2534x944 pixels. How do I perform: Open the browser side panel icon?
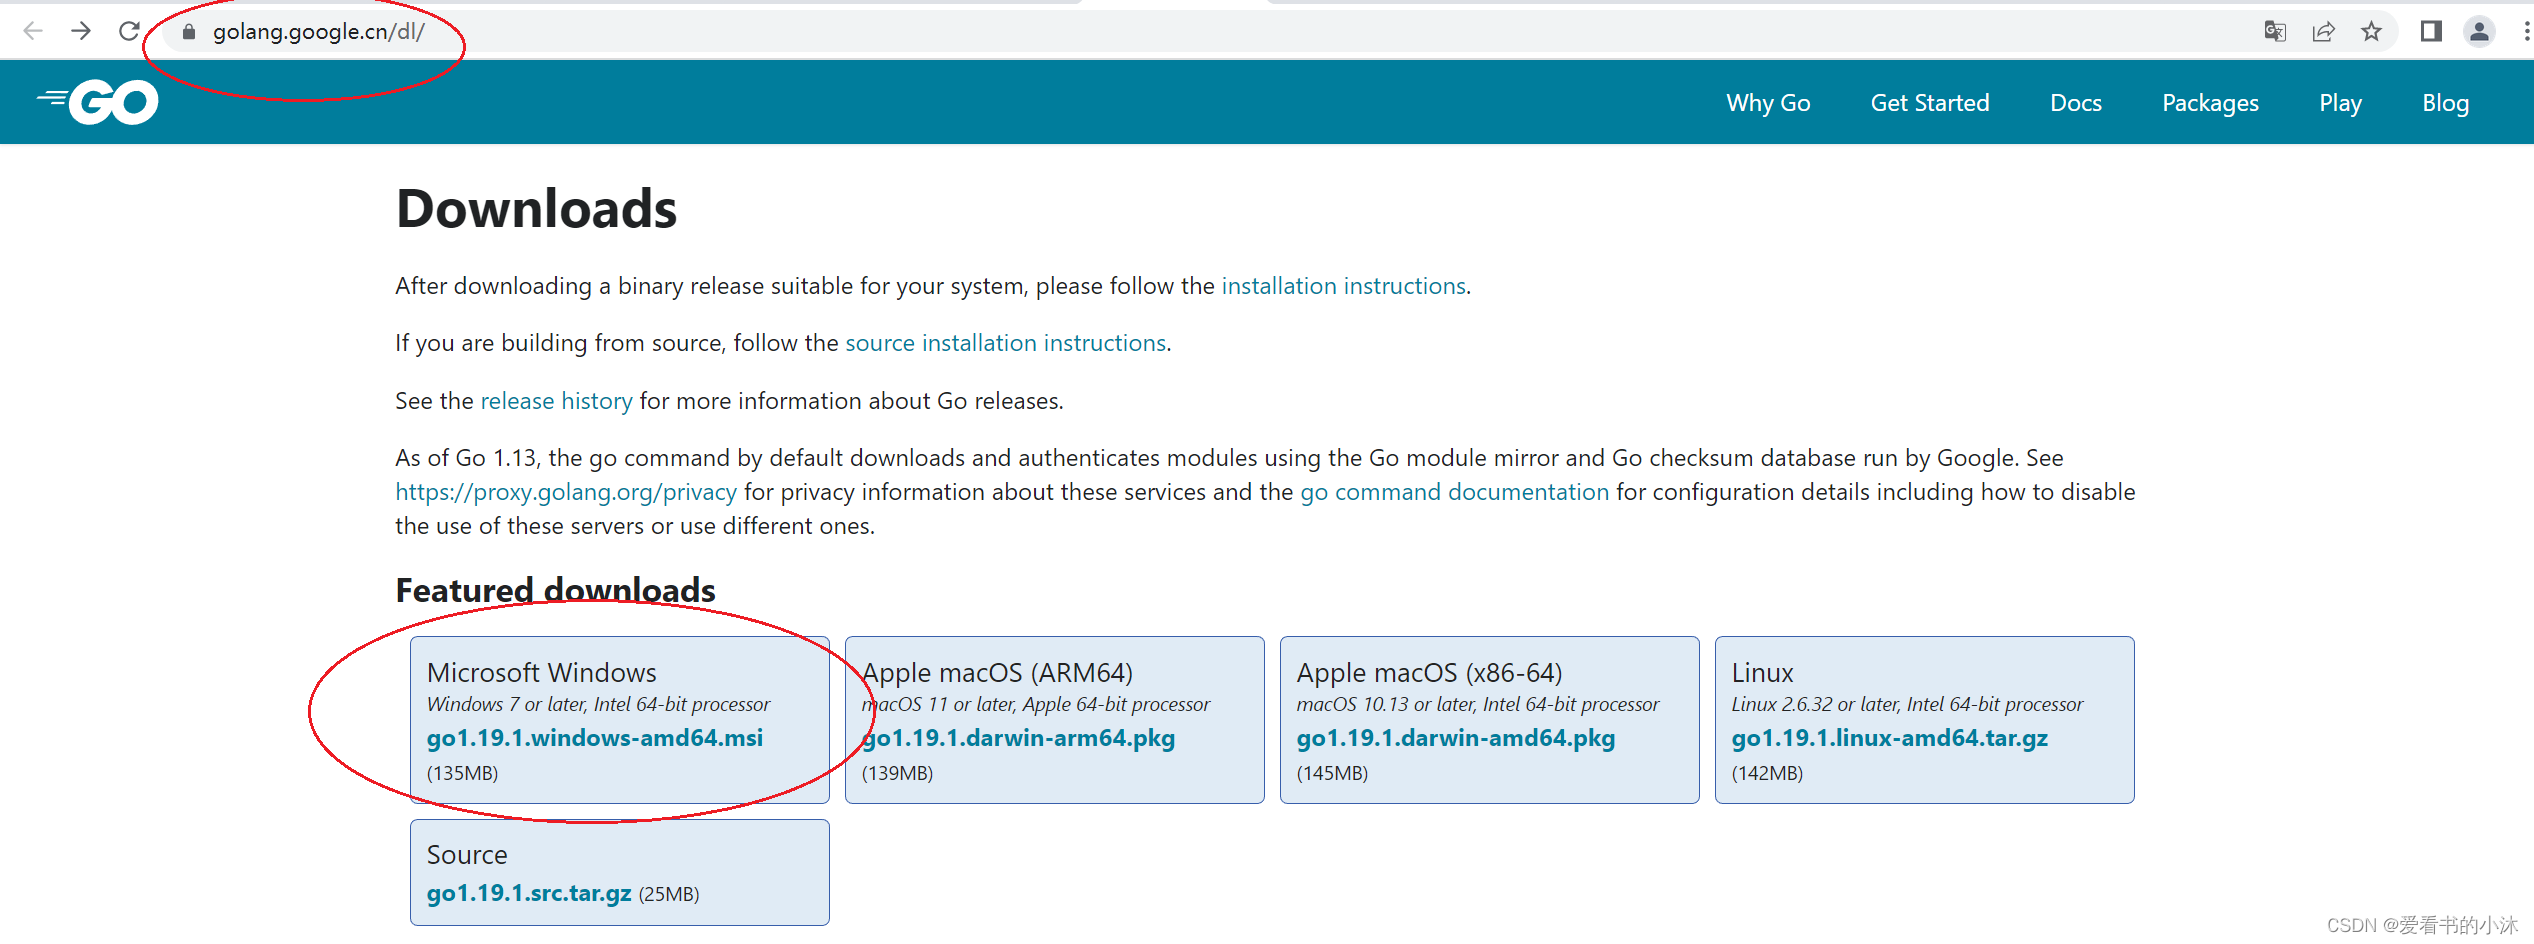2431,32
